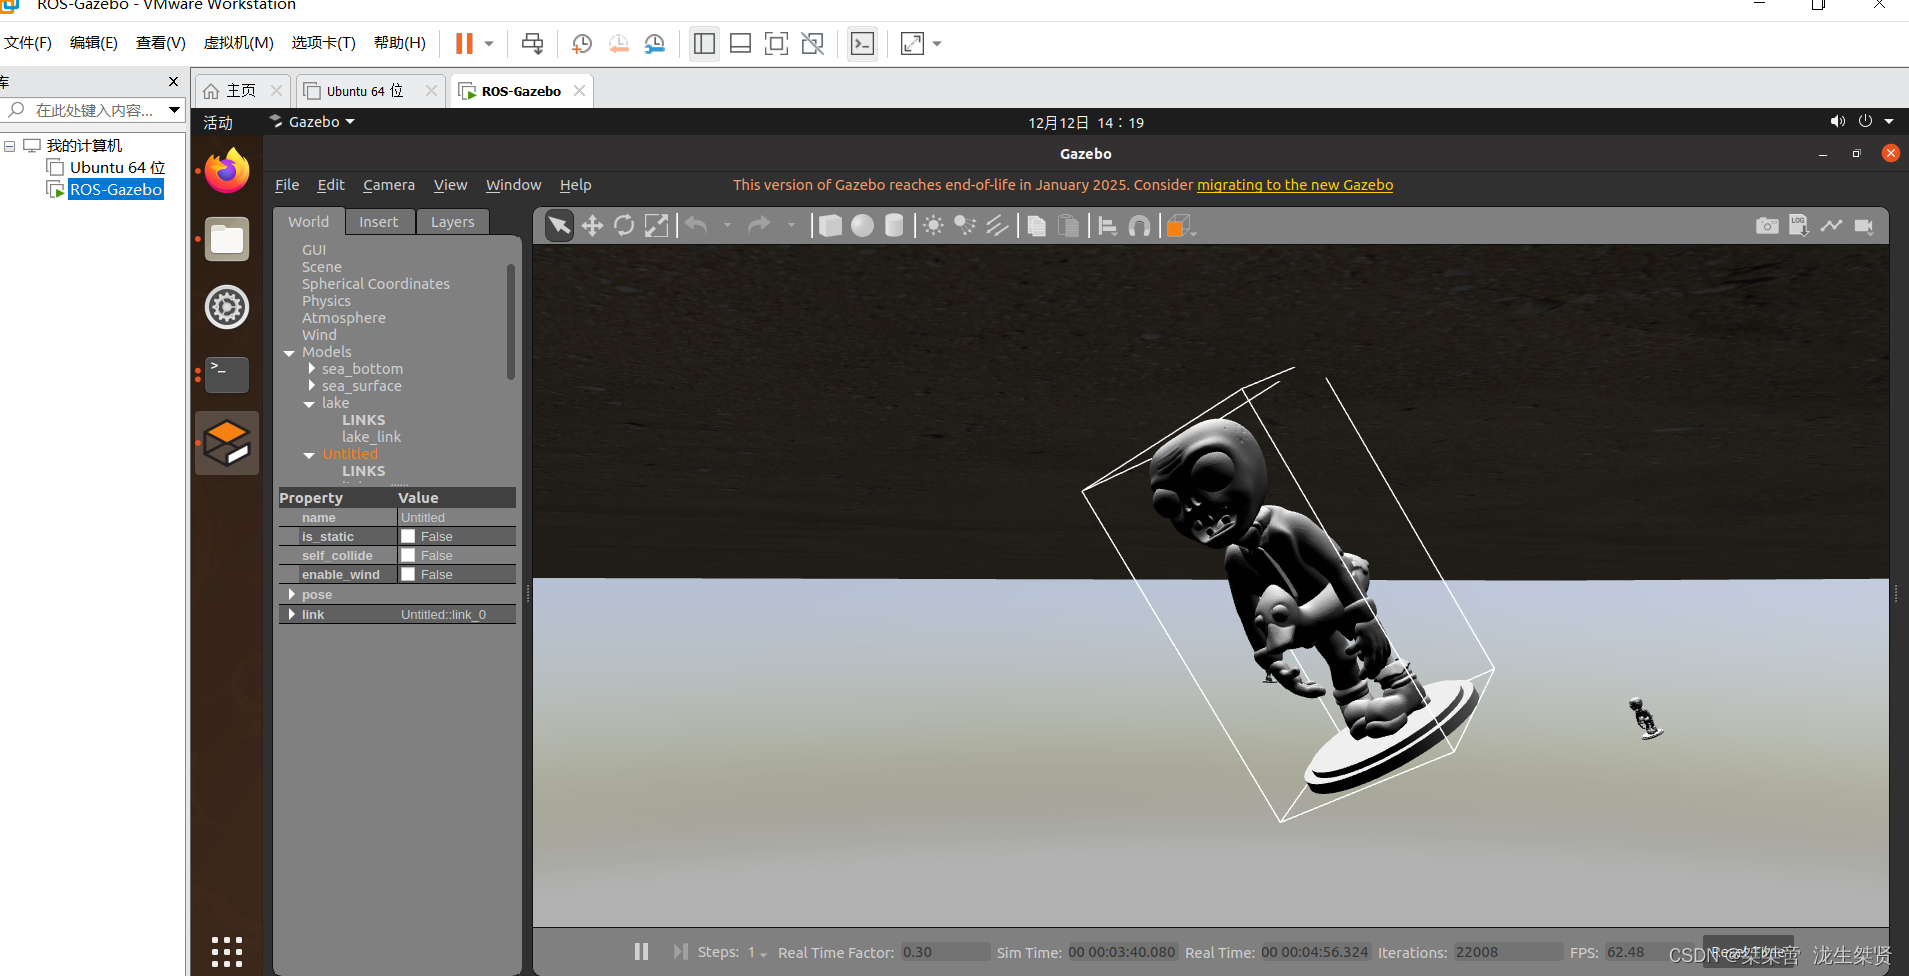
Task: Click the log data icon
Action: (1799, 226)
